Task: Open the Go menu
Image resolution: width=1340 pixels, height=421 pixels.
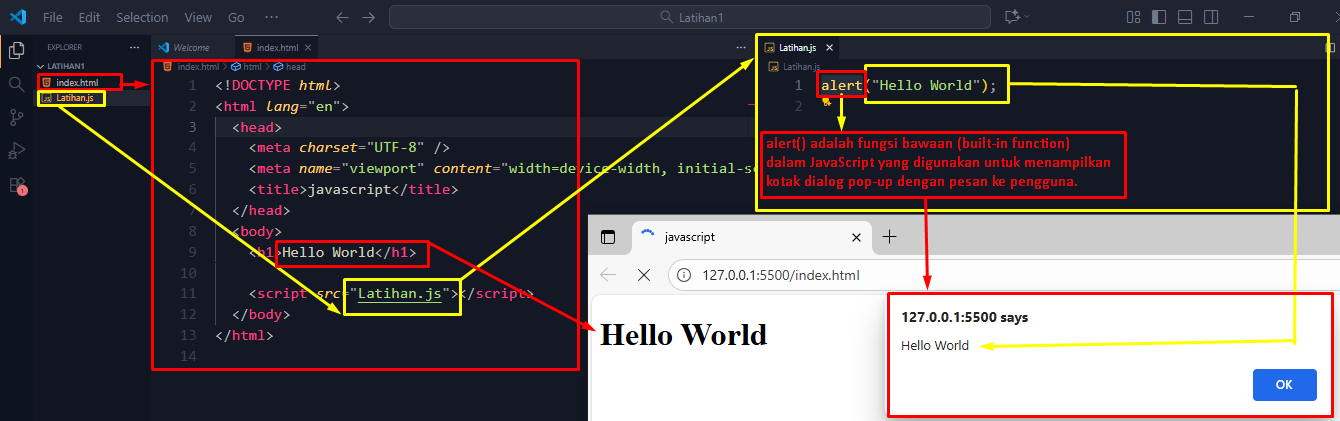Action: coord(236,18)
